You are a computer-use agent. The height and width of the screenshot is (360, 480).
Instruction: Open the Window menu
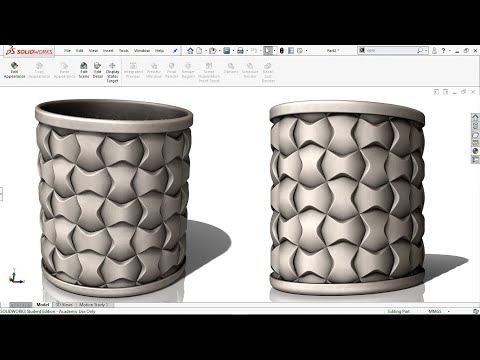142,51
